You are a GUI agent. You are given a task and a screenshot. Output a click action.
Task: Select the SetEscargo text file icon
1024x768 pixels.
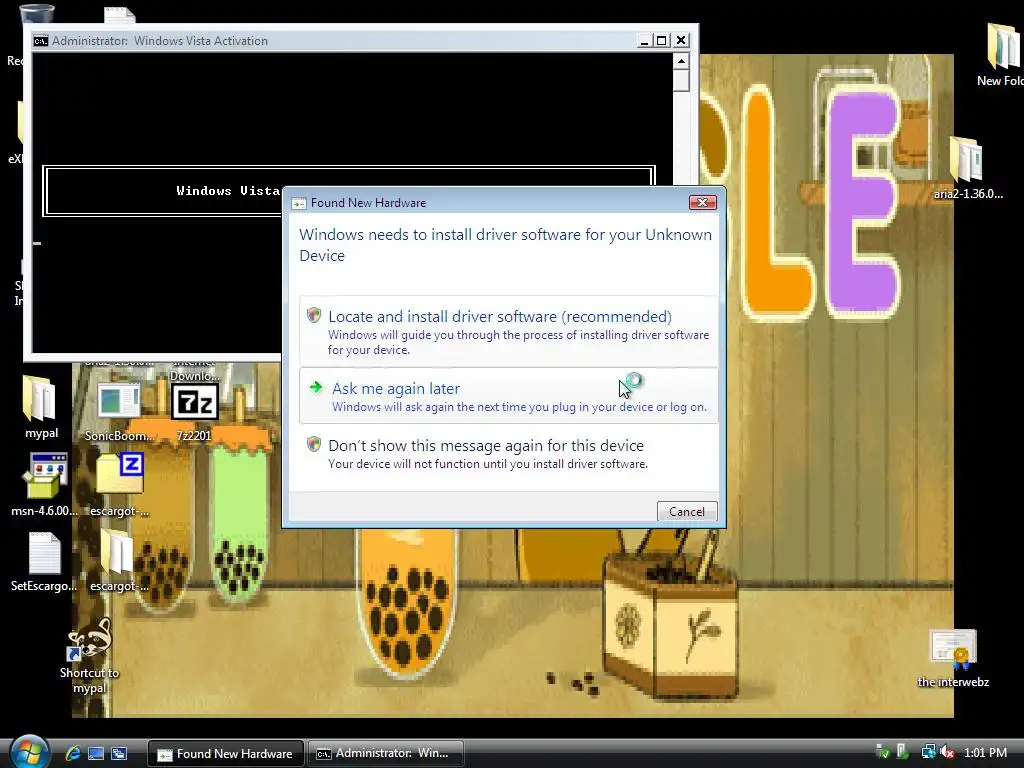tap(44, 562)
